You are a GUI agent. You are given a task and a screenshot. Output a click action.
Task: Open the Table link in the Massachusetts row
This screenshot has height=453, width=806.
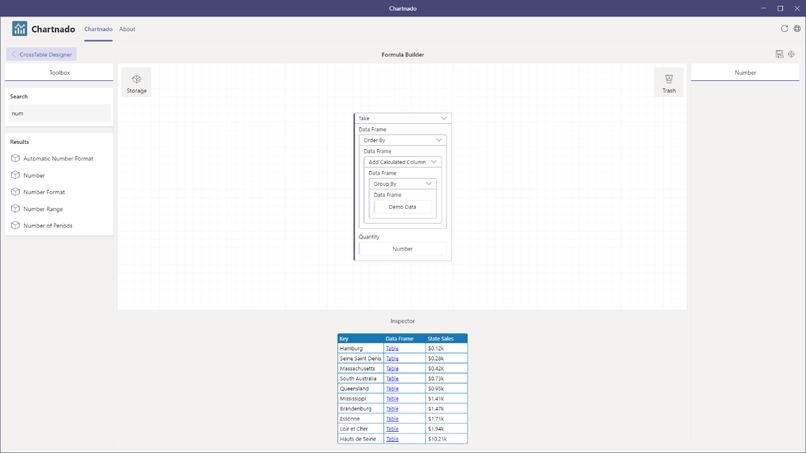pyautogui.click(x=392, y=369)
